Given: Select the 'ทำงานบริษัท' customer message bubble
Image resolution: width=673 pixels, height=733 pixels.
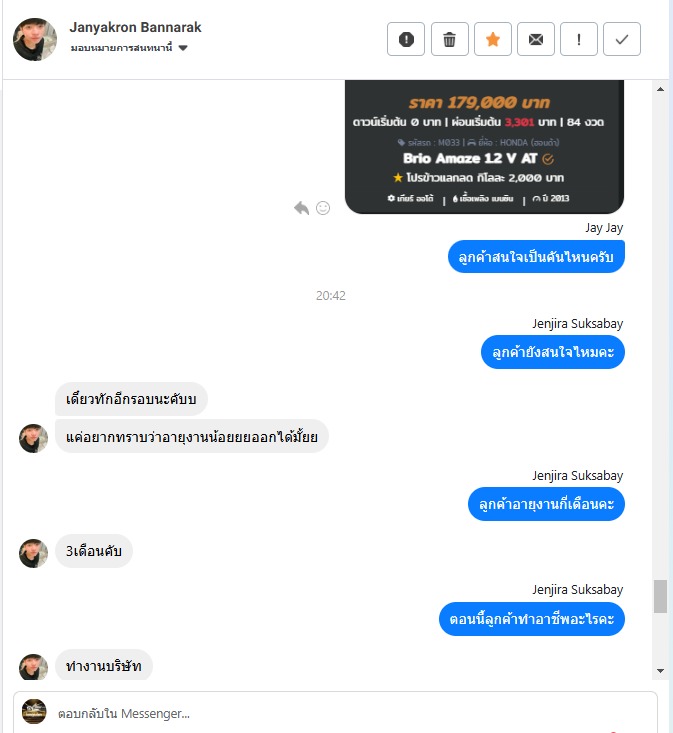Looking at the screenshot, I should coord(104,666).
